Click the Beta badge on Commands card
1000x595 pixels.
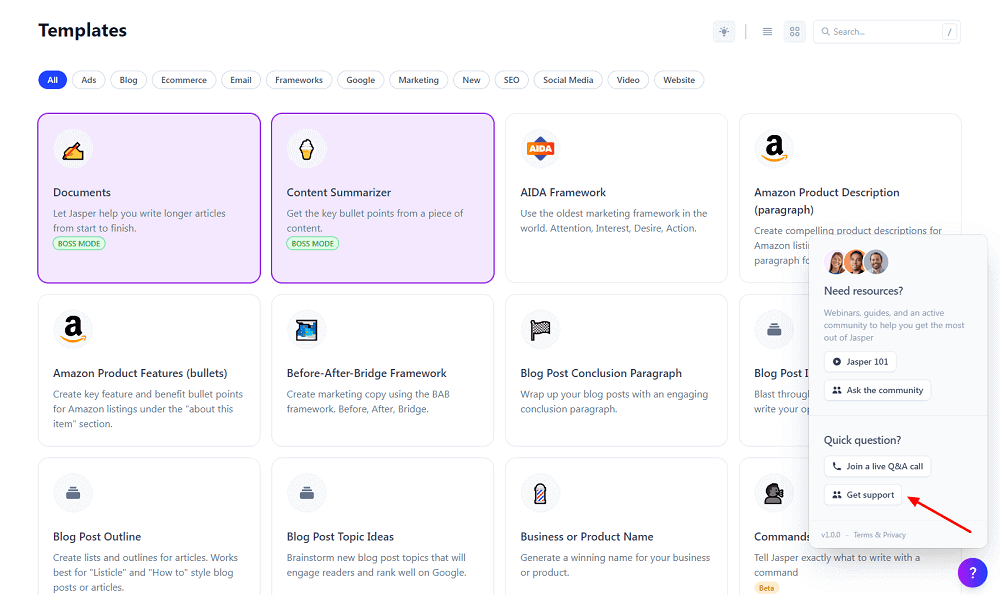pyautogui.click(x=767, y=588)
